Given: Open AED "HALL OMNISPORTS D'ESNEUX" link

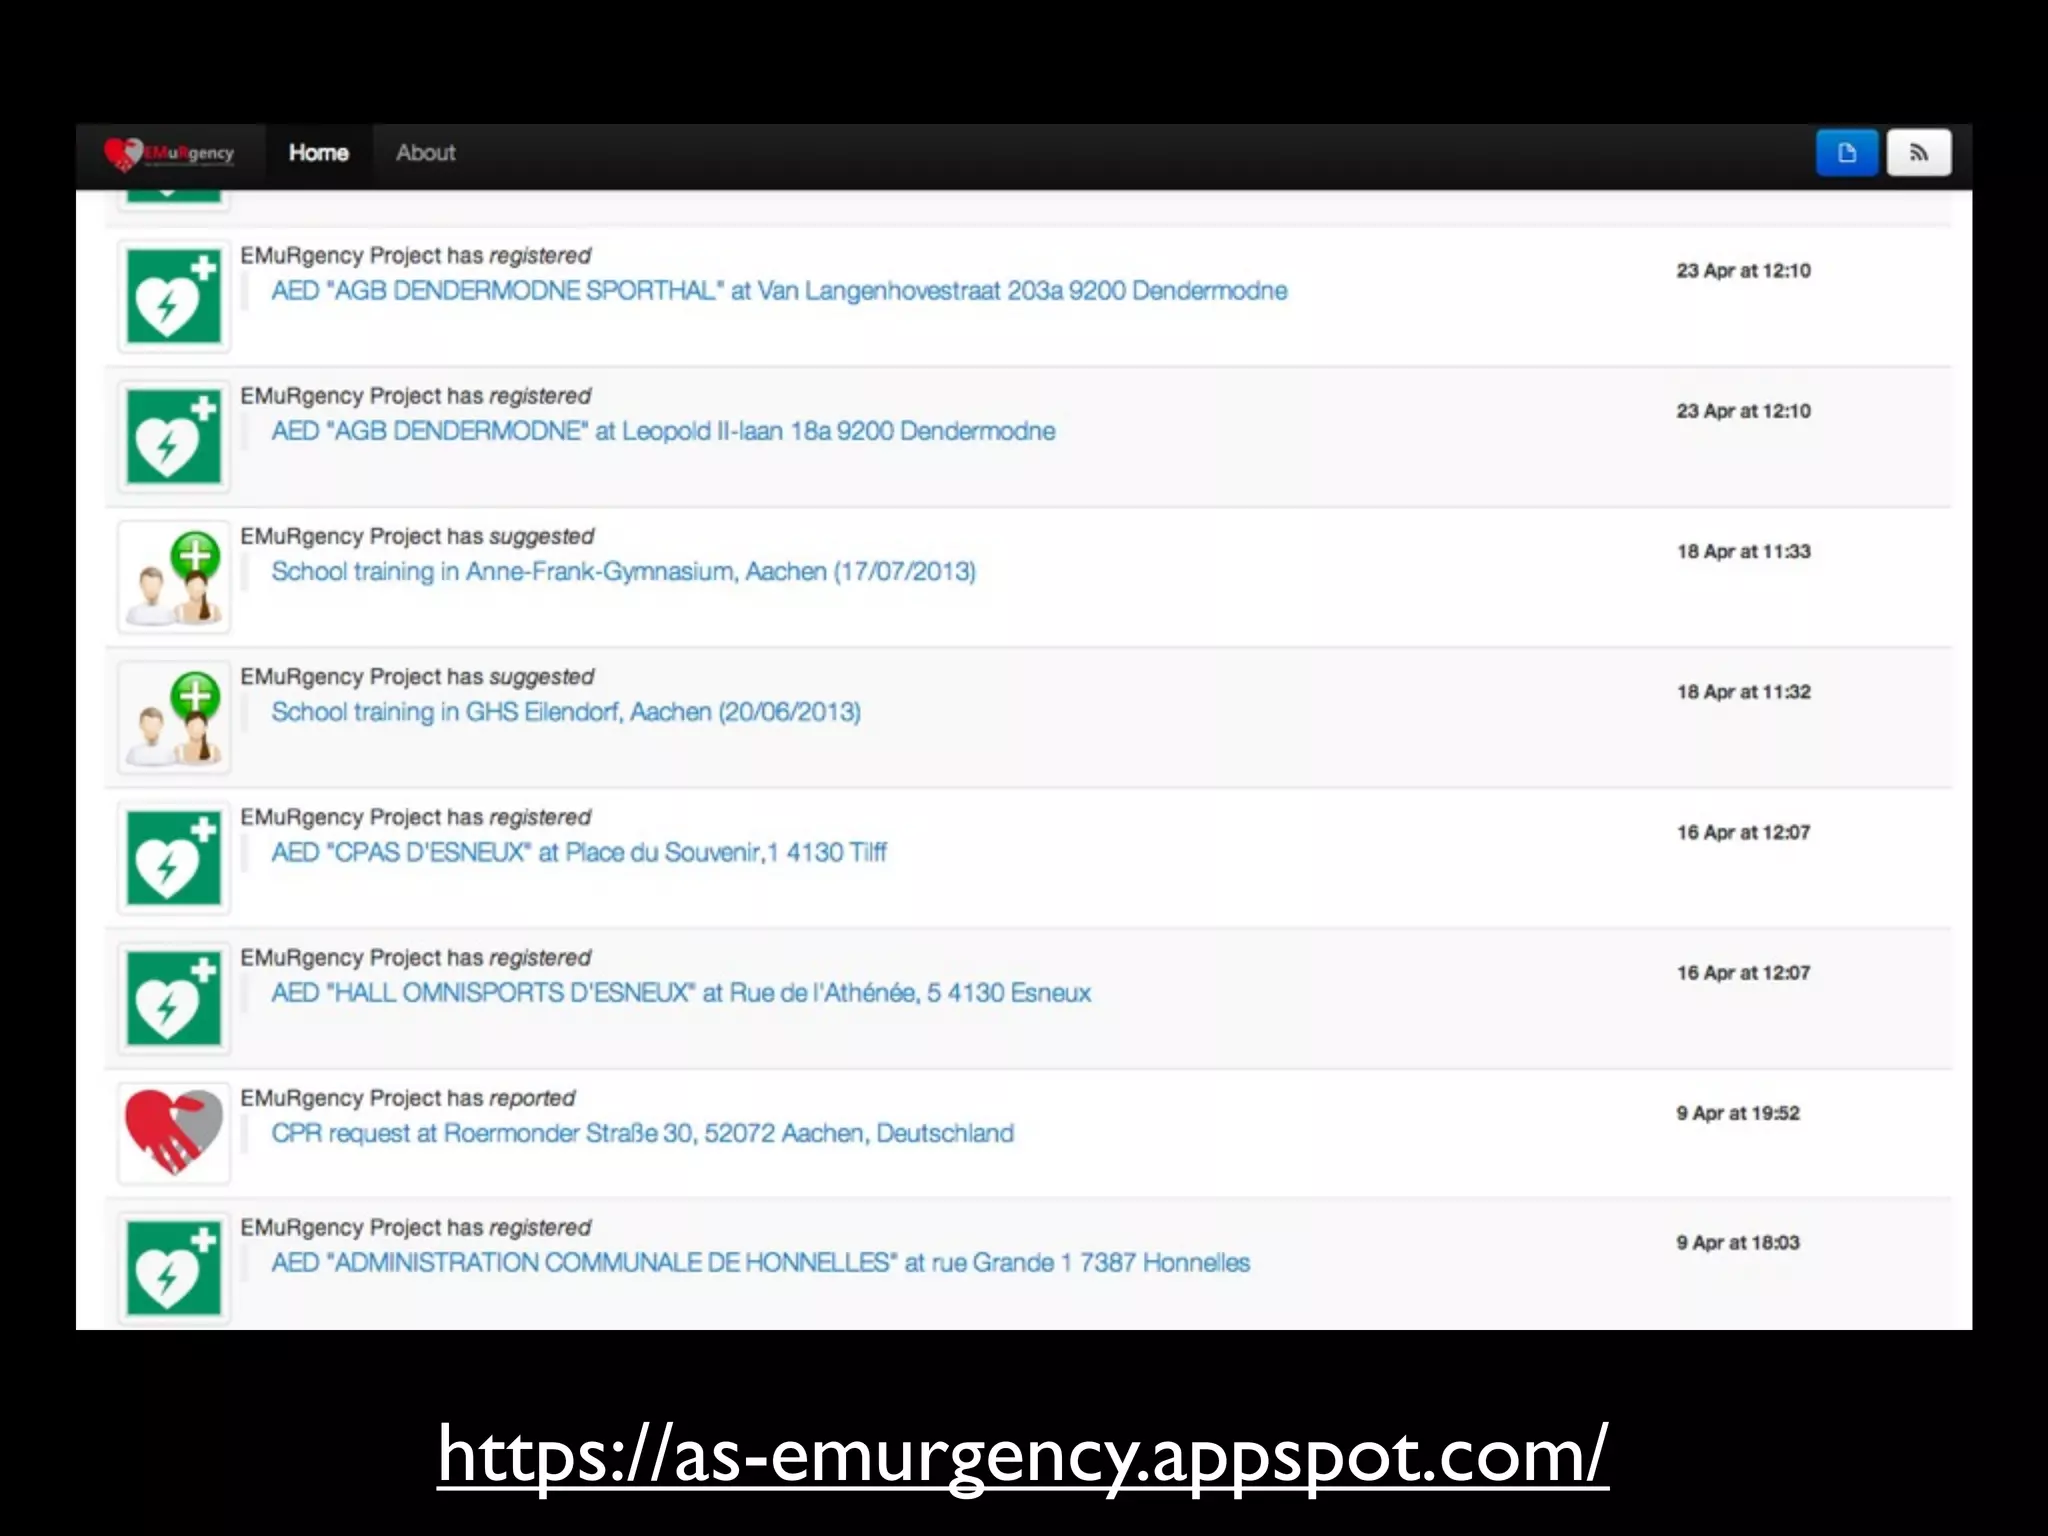Looking at the screenshot, I should pyautogui.click(x=681, y=993).
